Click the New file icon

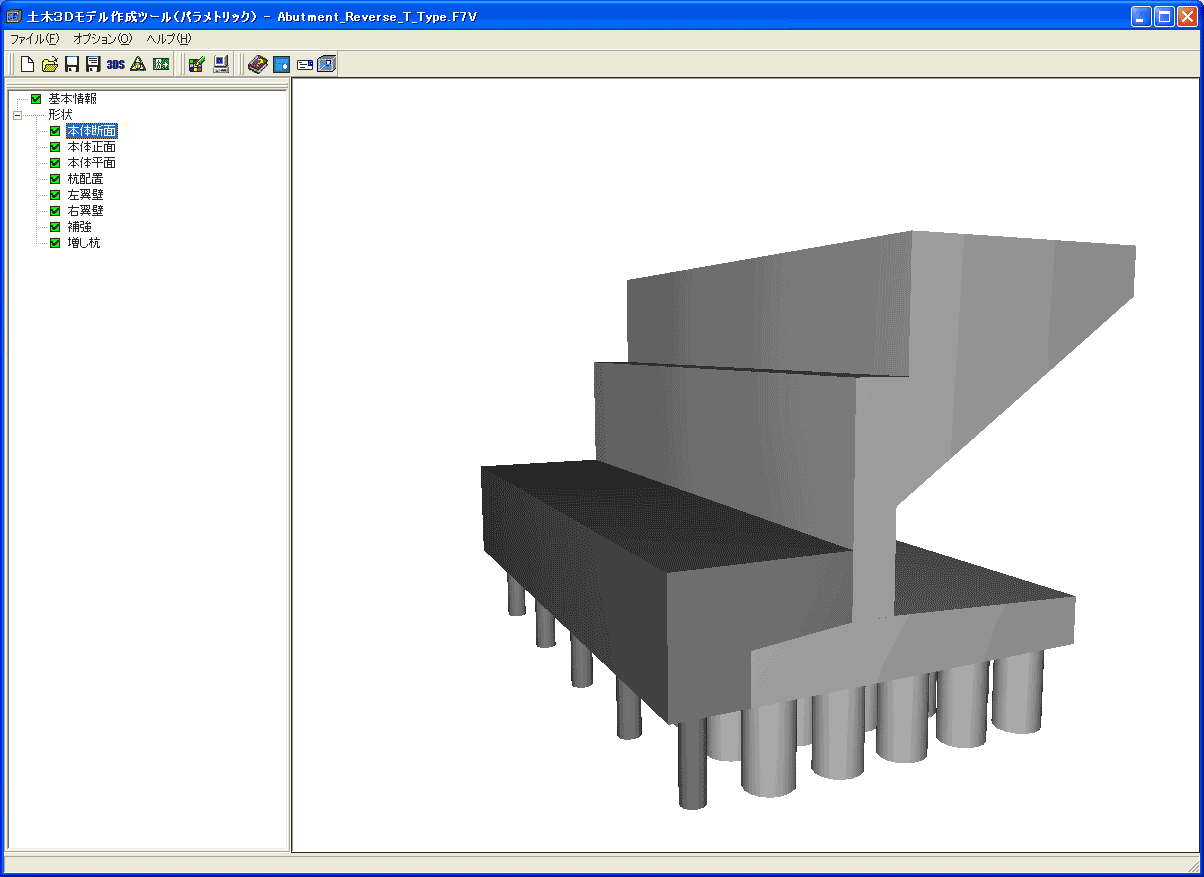[x=28, y=65]
